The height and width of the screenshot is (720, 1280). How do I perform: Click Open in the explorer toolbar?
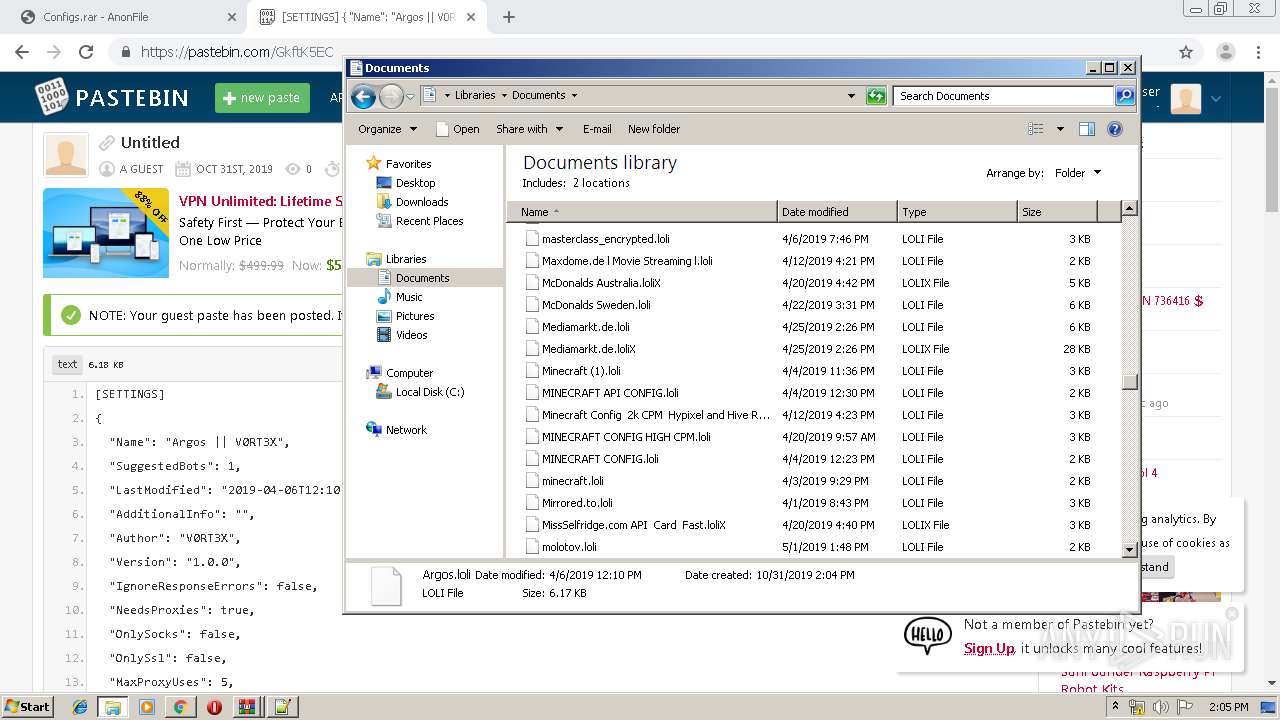[x=458, y=129]
